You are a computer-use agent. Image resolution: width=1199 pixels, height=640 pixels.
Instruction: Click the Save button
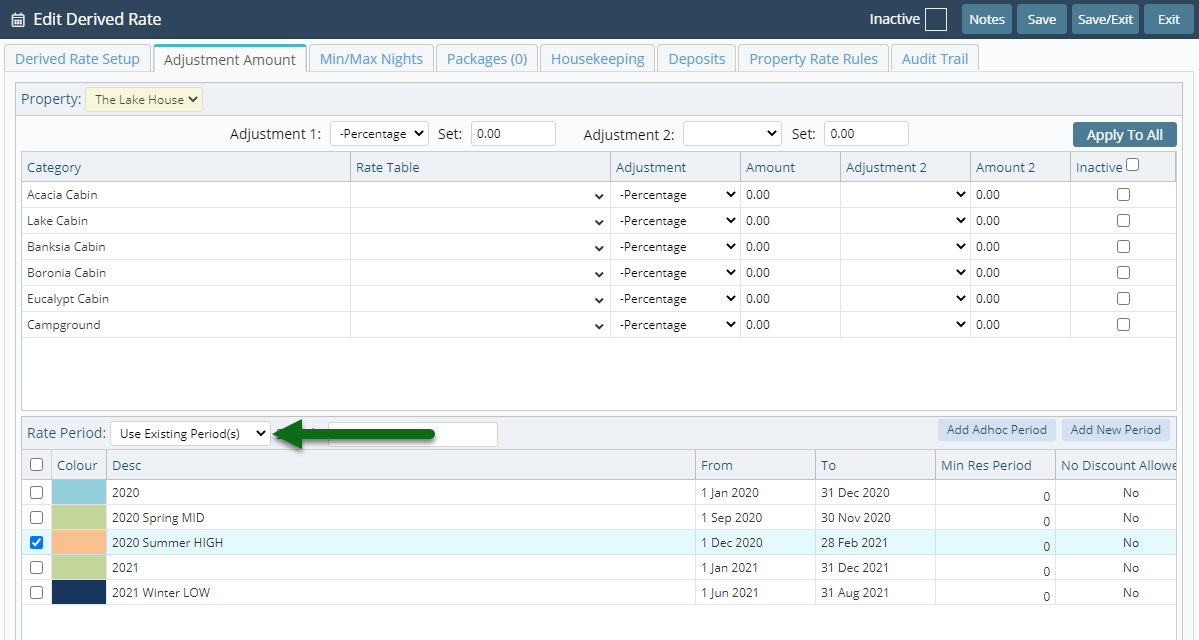click(1041, 20)
